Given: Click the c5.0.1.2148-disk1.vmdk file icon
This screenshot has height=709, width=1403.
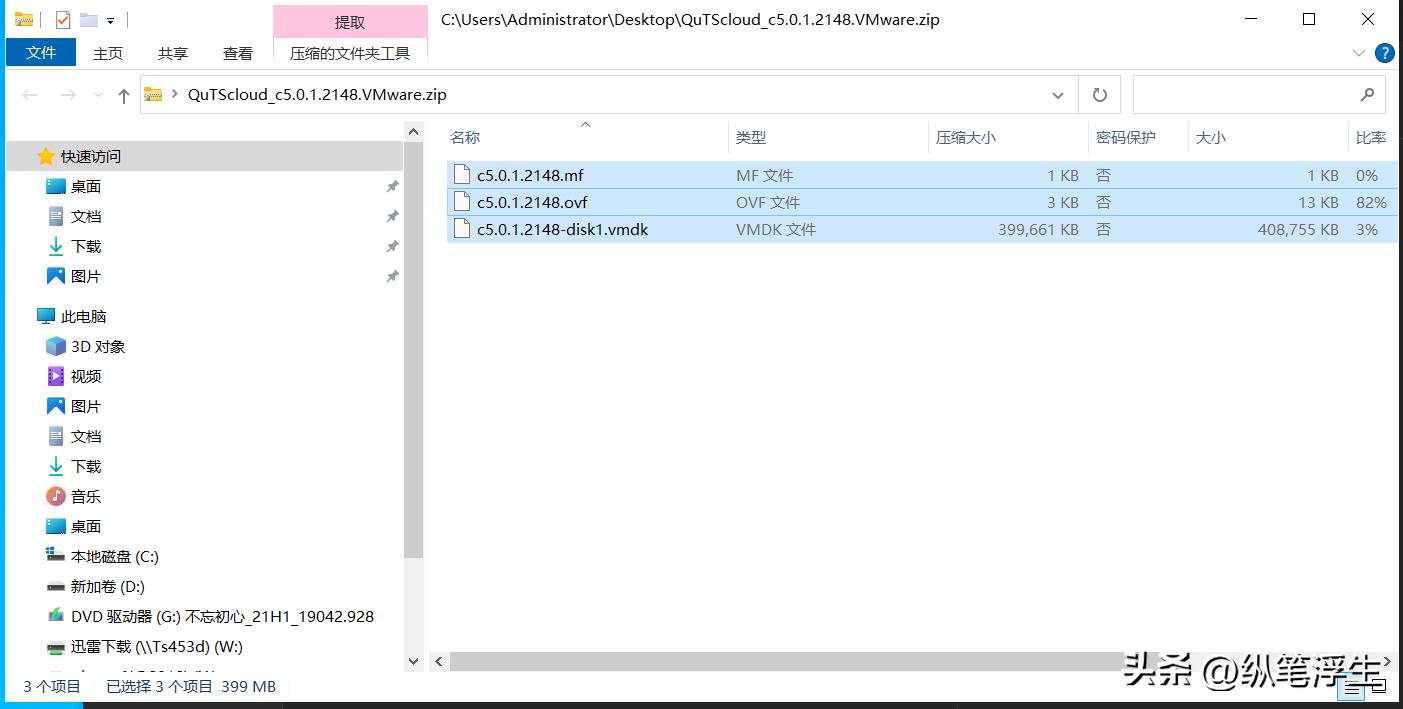Looking at the screenshot, I should pos(461,228).
